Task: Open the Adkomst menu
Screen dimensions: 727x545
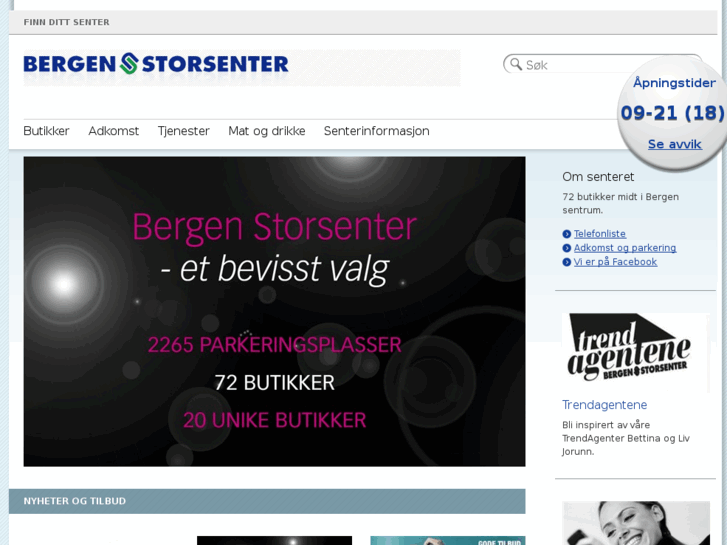Action: [x=114, y=131]
